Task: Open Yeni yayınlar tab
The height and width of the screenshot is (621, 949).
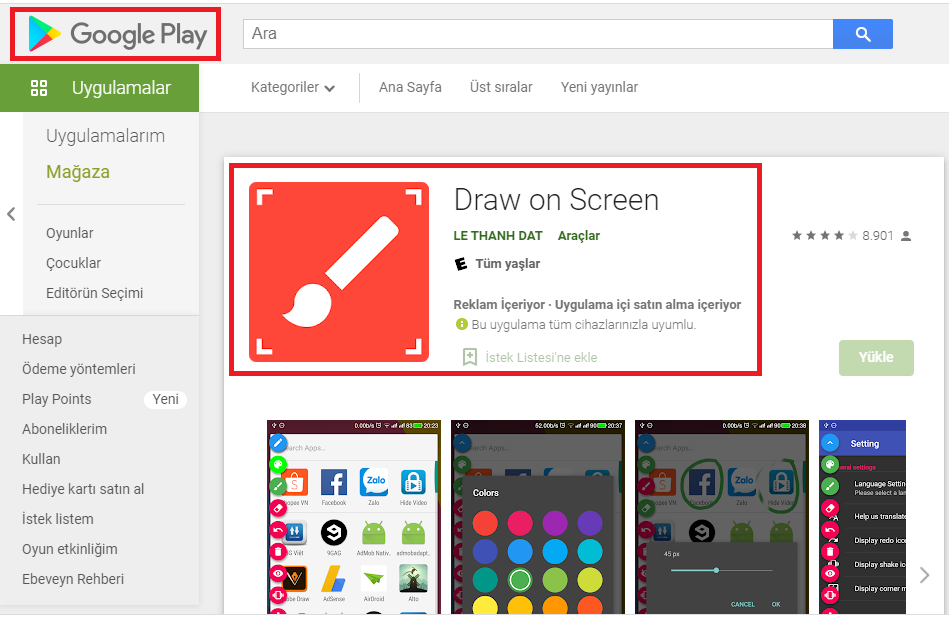Action: pos(599,87)
